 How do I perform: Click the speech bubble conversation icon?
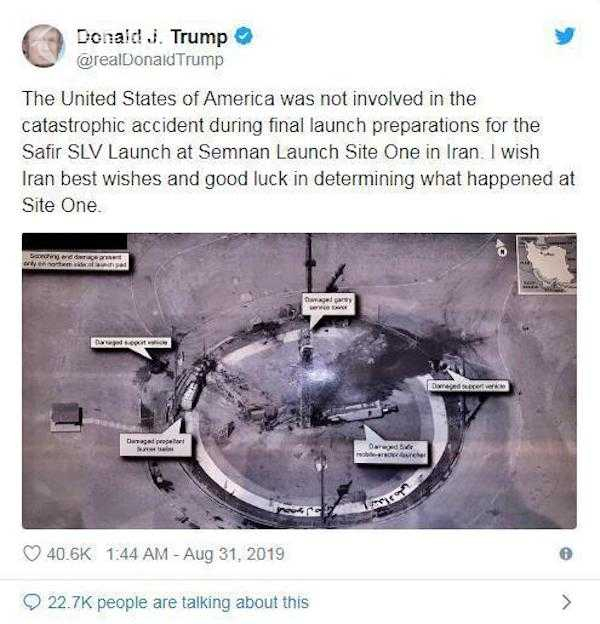[32, 602]
